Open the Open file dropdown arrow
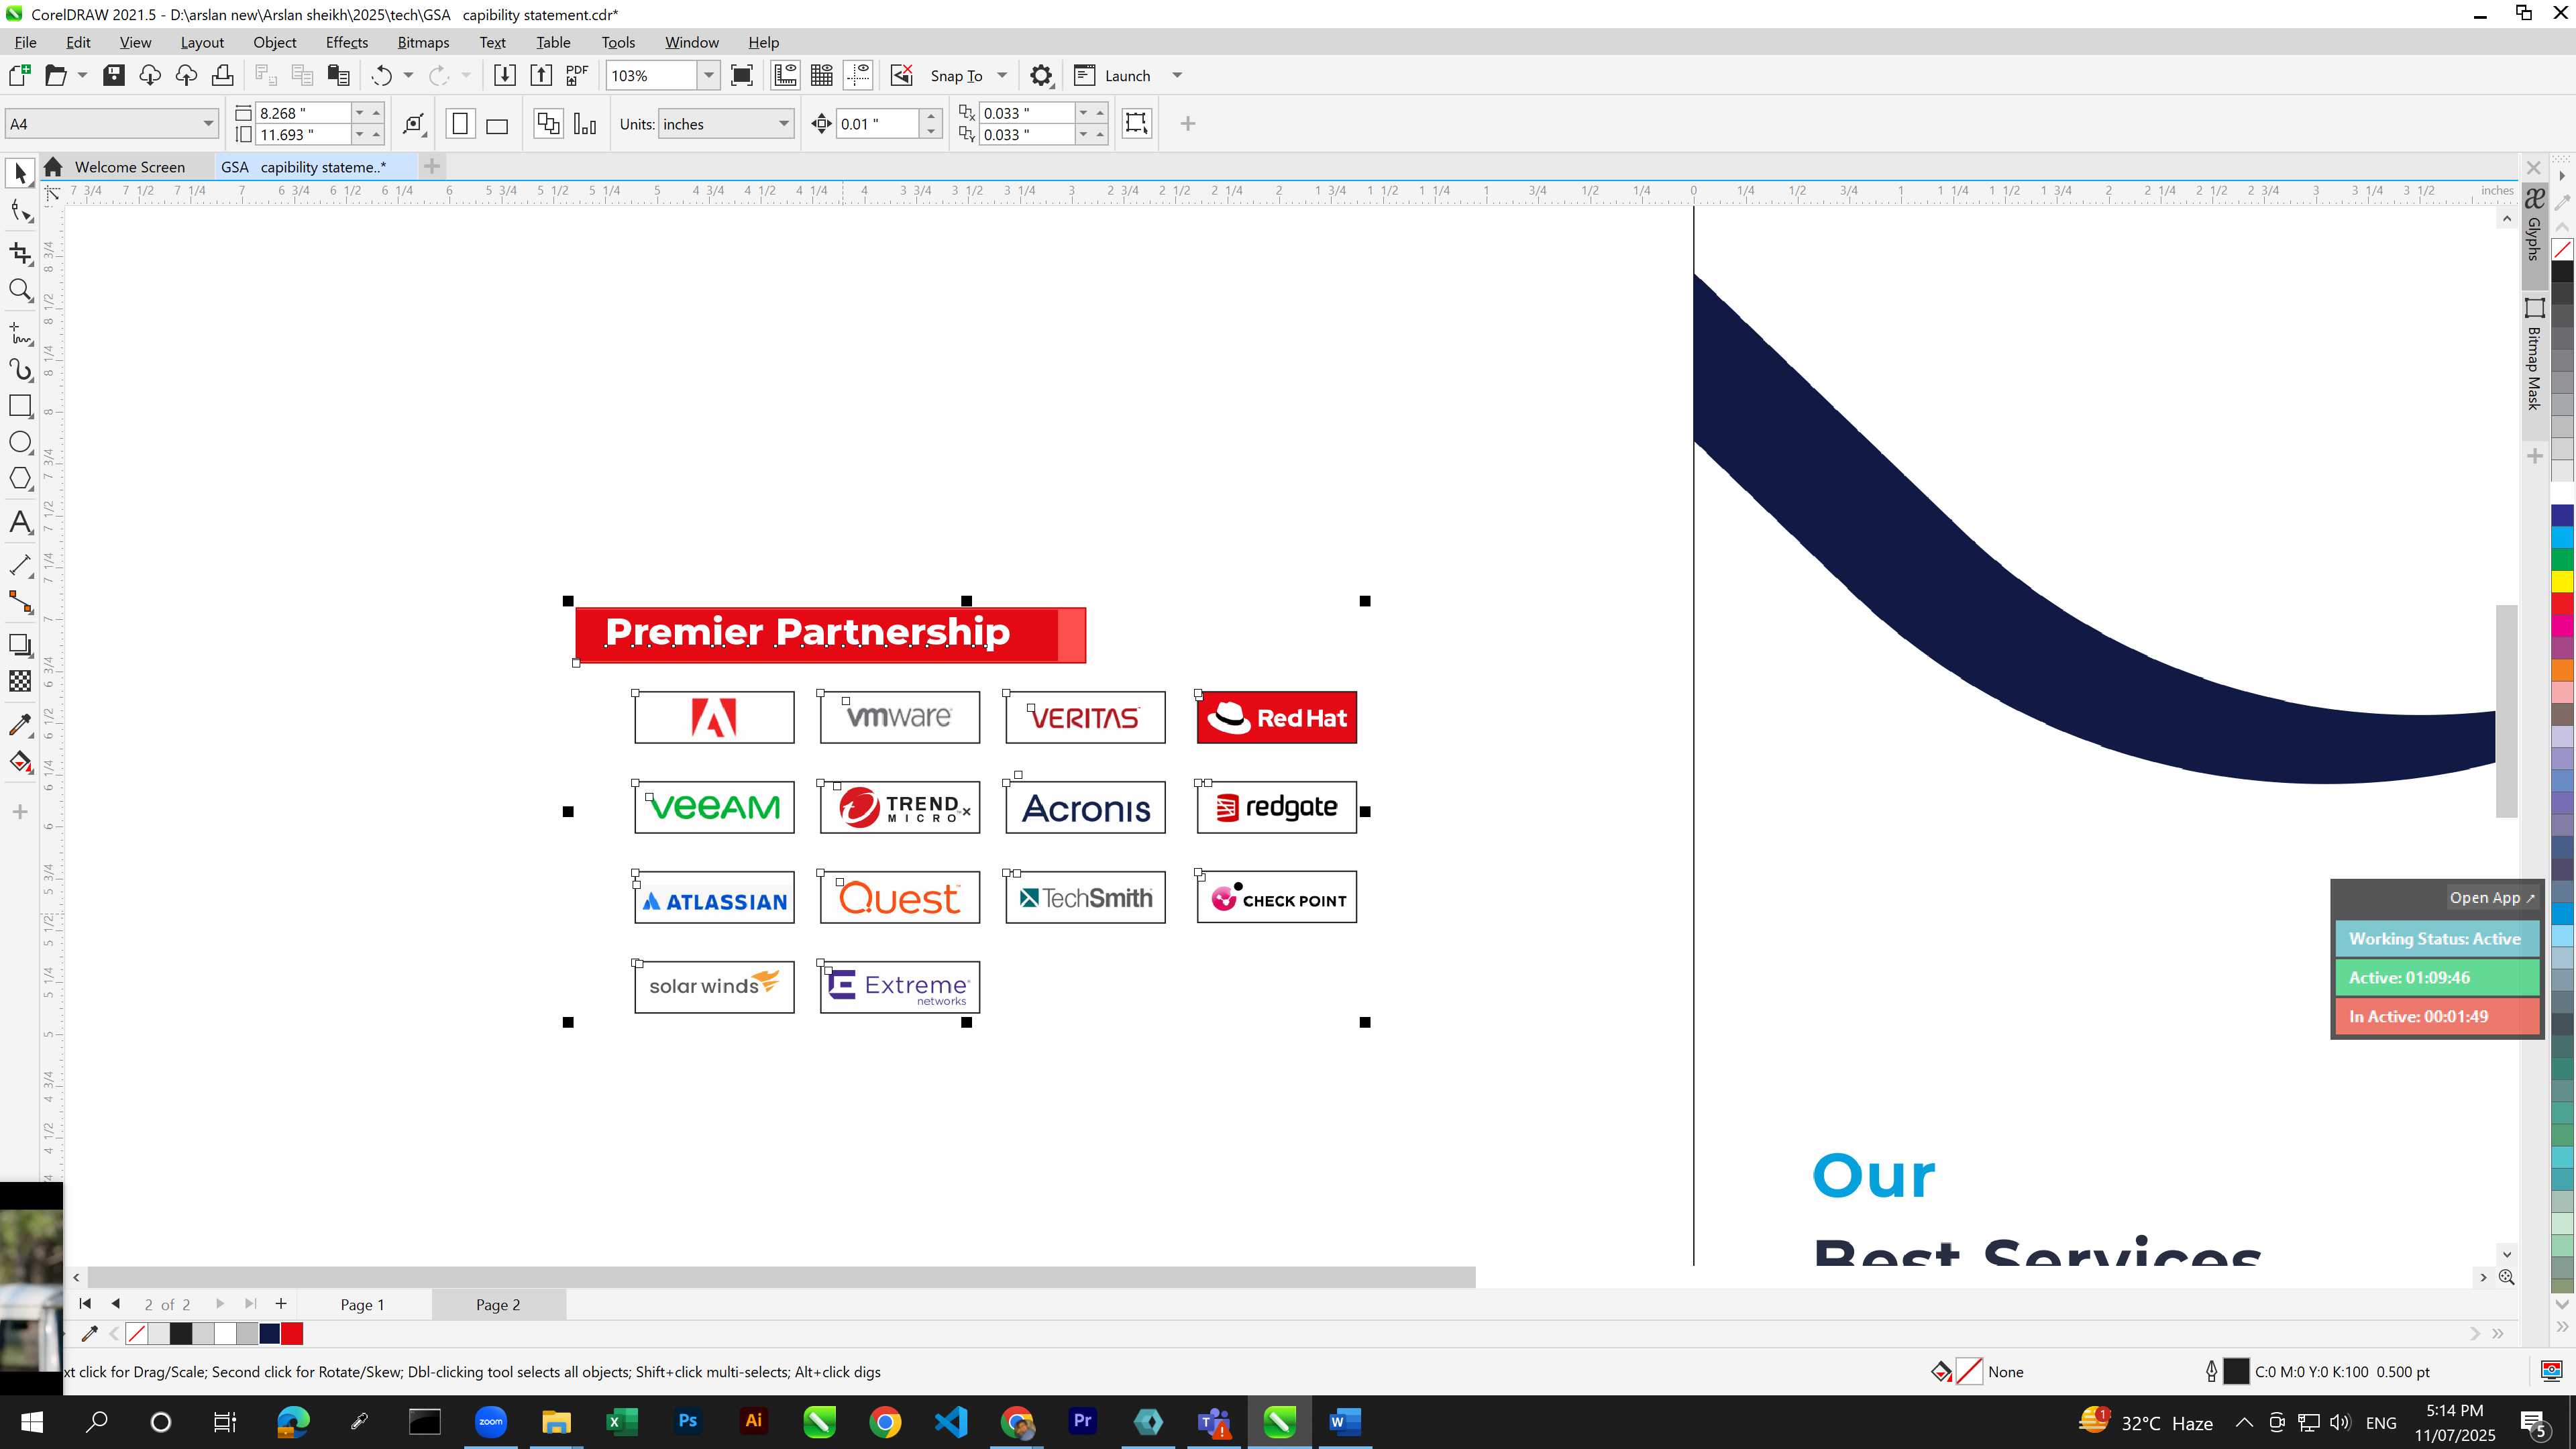The image size is (2576, 1449). [x=82, y=75]
